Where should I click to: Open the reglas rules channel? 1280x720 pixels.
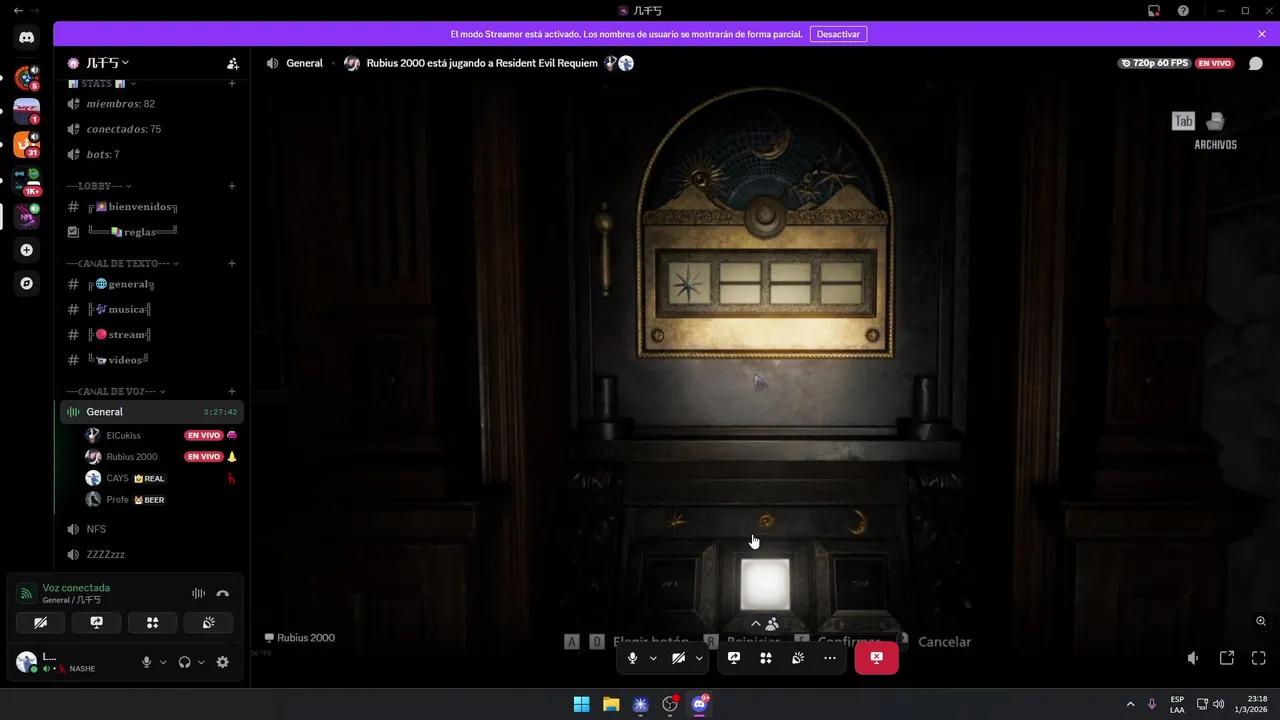click(152, 232)
